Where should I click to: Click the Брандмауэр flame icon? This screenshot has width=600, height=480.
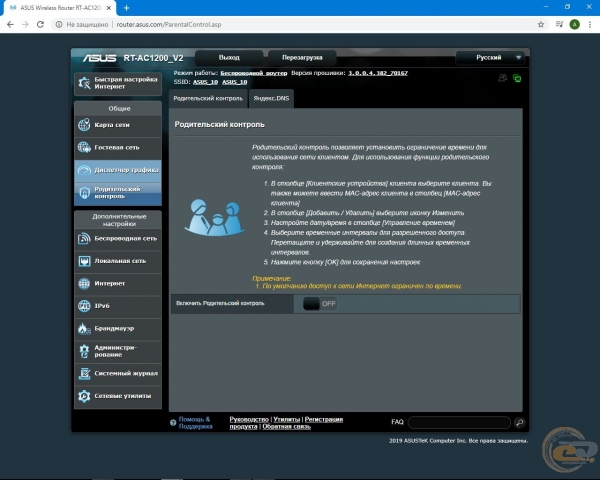pyautogui.click(x=83, y=328)
